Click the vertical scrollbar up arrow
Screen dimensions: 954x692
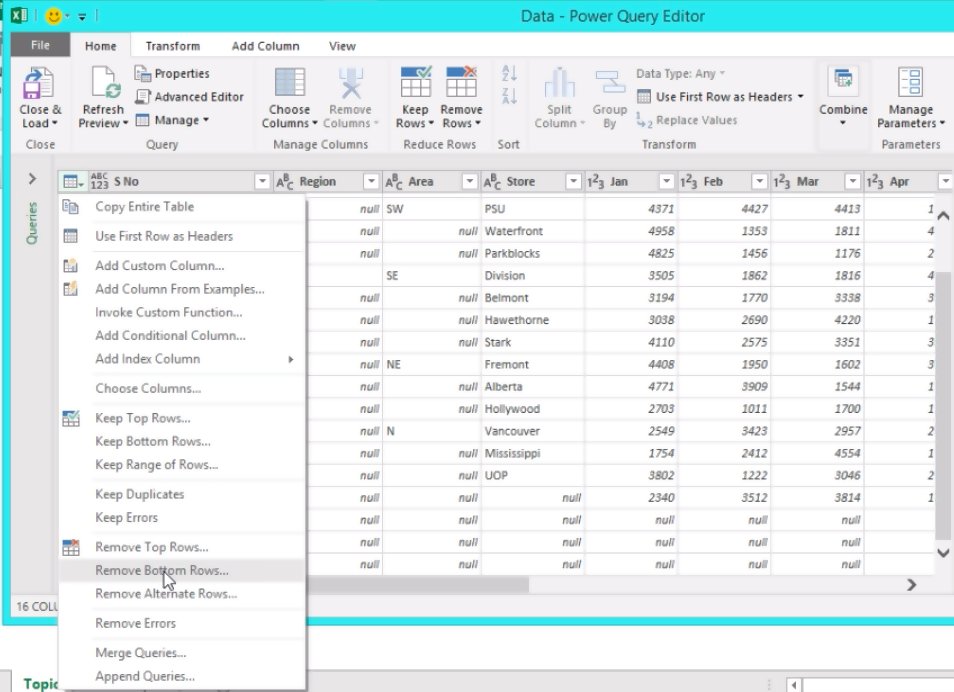tap(943, 215)
